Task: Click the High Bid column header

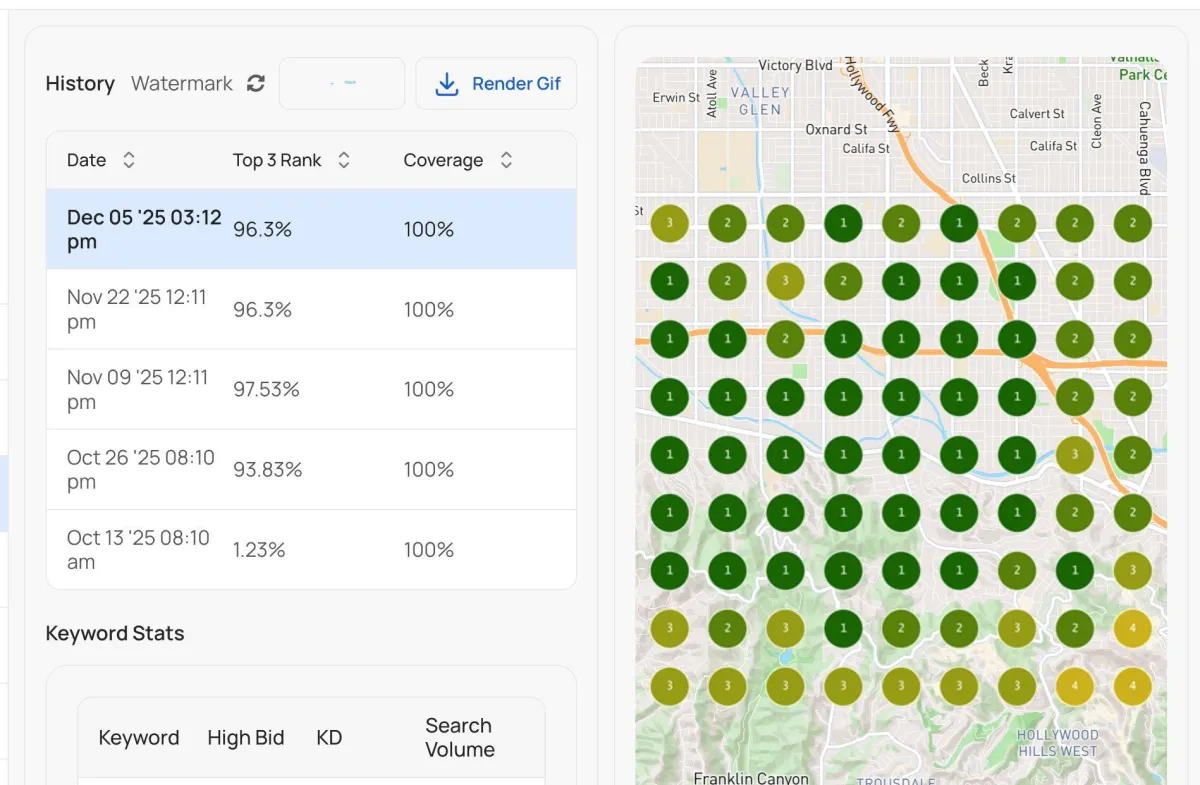Action: [246, 738]
